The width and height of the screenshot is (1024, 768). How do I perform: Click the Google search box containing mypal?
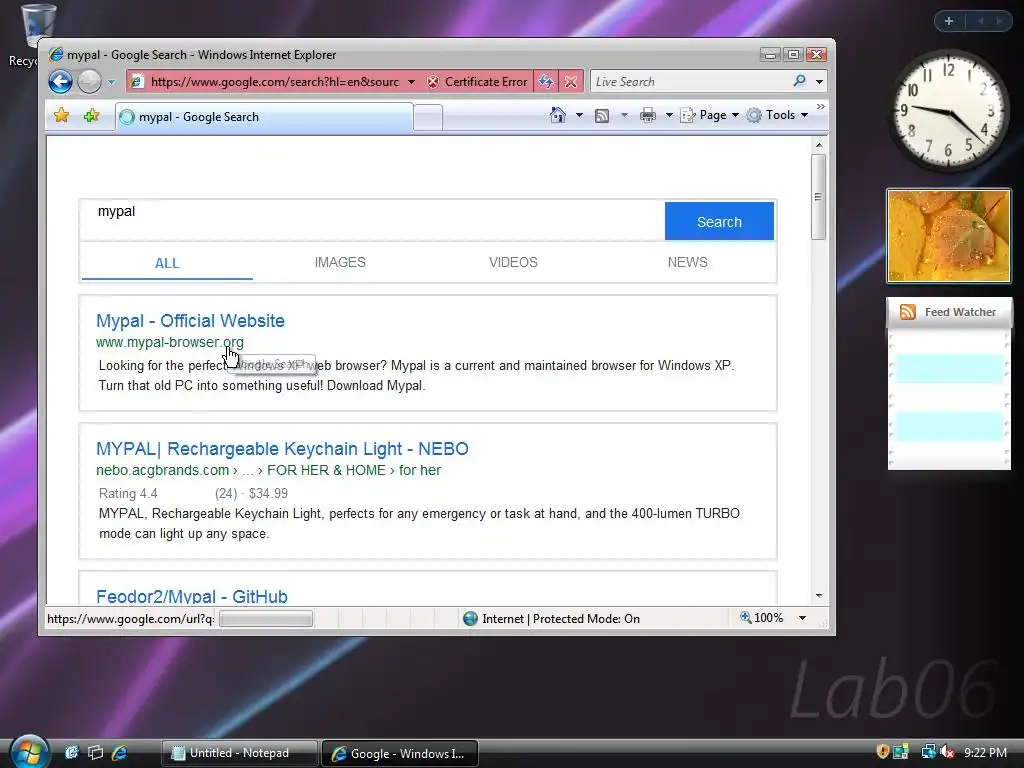tap(372, 221)
